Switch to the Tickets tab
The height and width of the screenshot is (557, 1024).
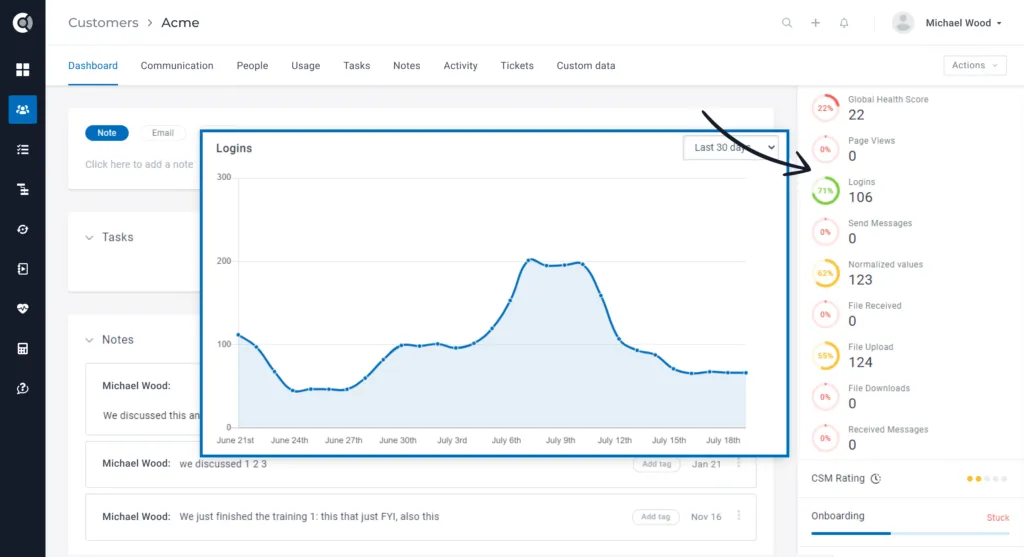pos(517,65)
